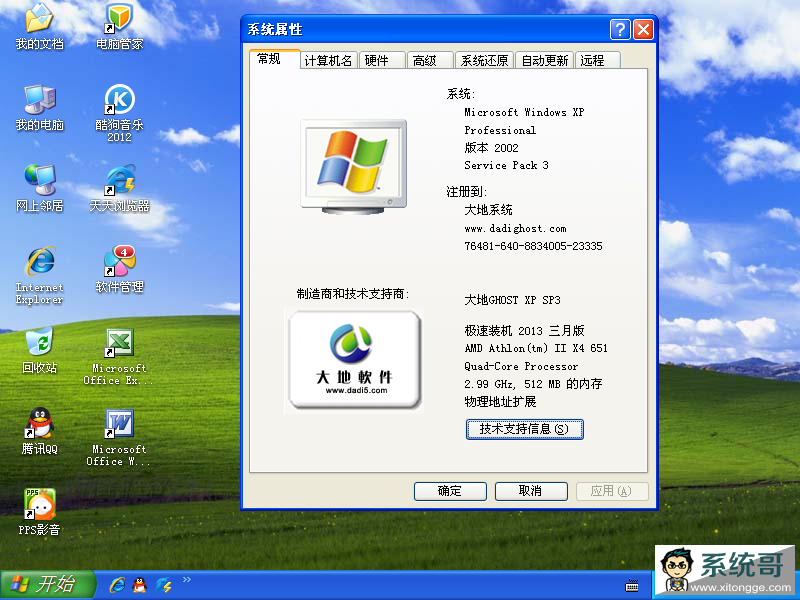Launch the Microsoft Office Excel shortcut
Screen dimensions: 800x600
point(118,356)
